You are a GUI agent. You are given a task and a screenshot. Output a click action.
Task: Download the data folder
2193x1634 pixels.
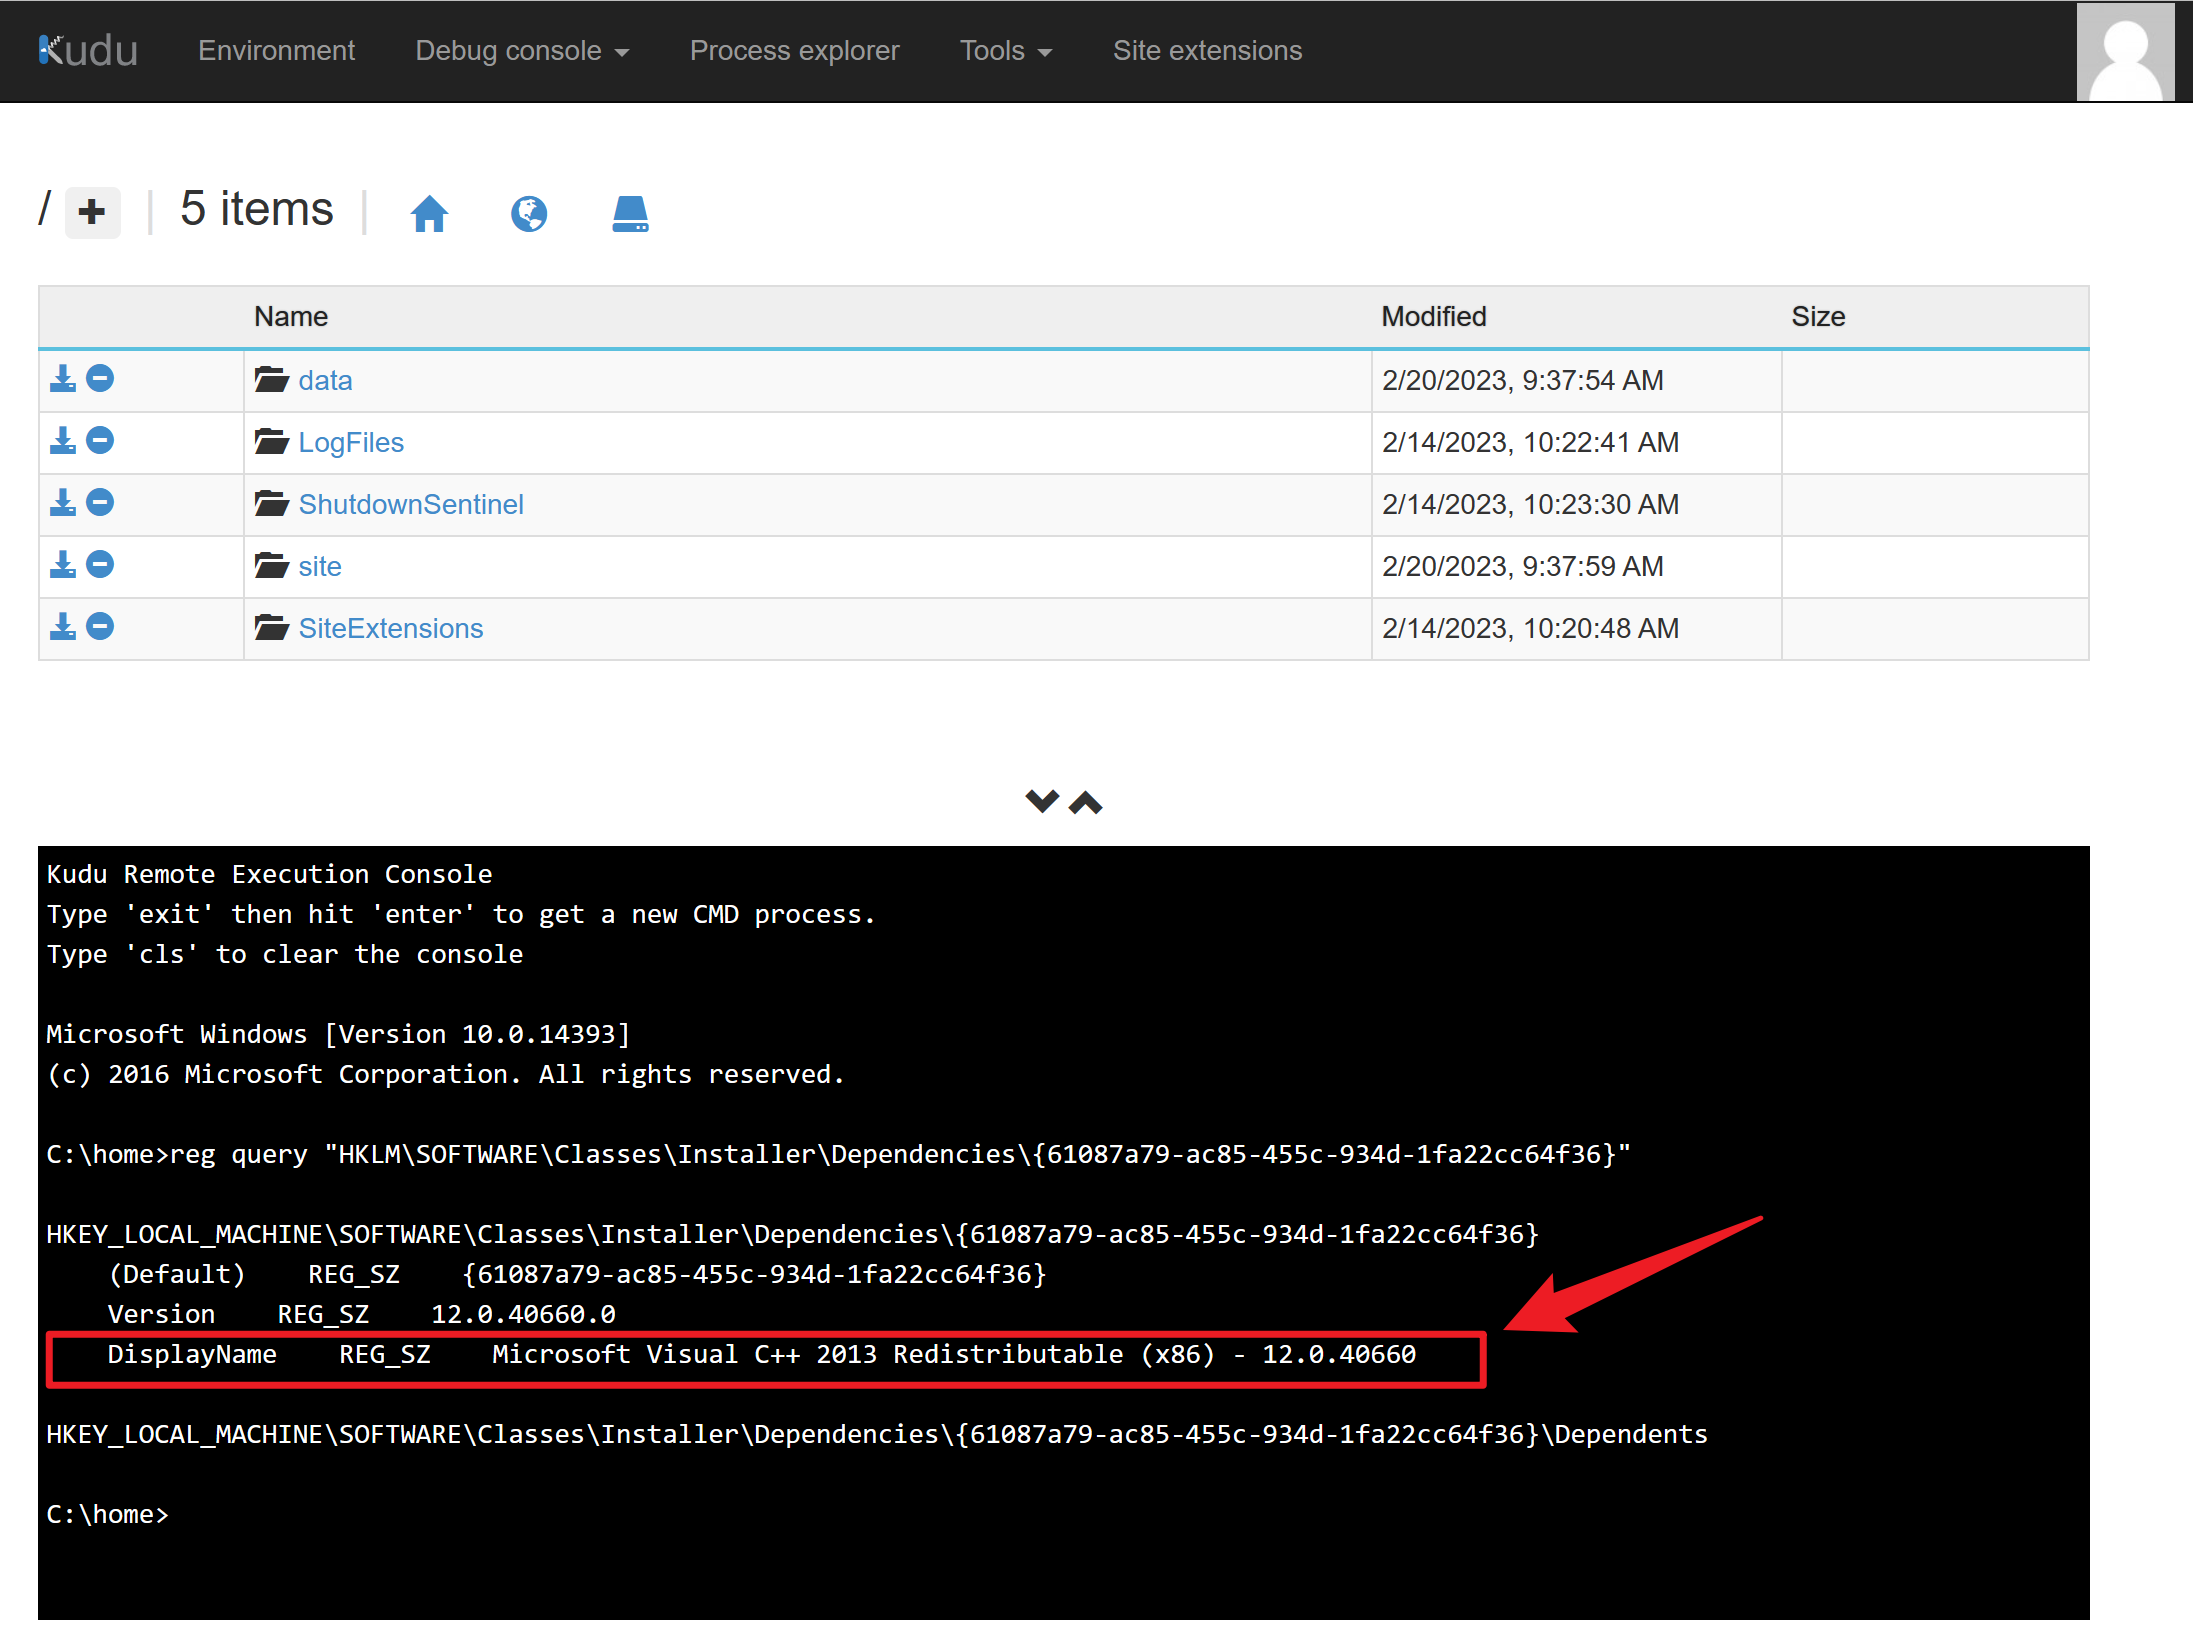(x=63, y=379)
